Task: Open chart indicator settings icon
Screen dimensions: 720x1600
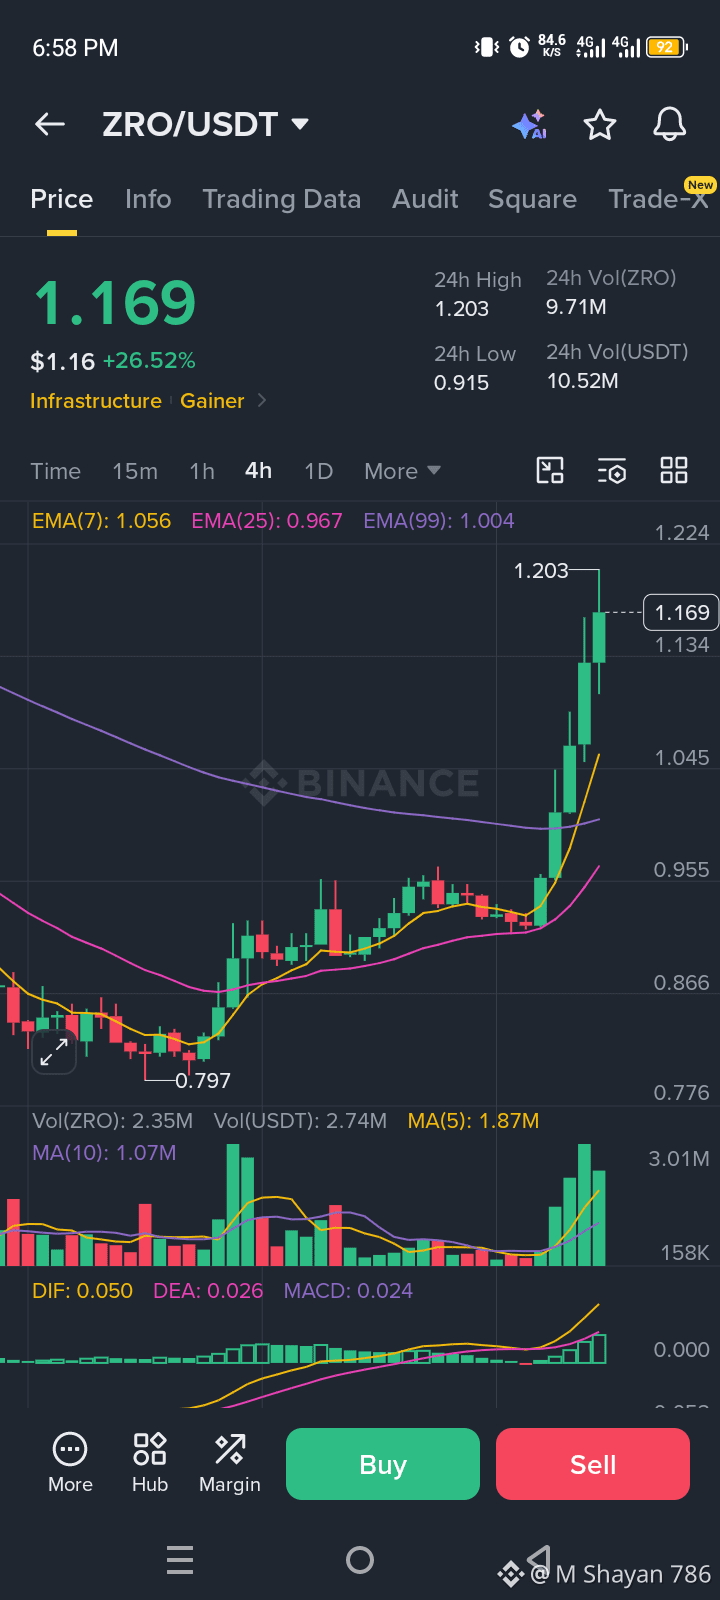Action: pos(612,470)
